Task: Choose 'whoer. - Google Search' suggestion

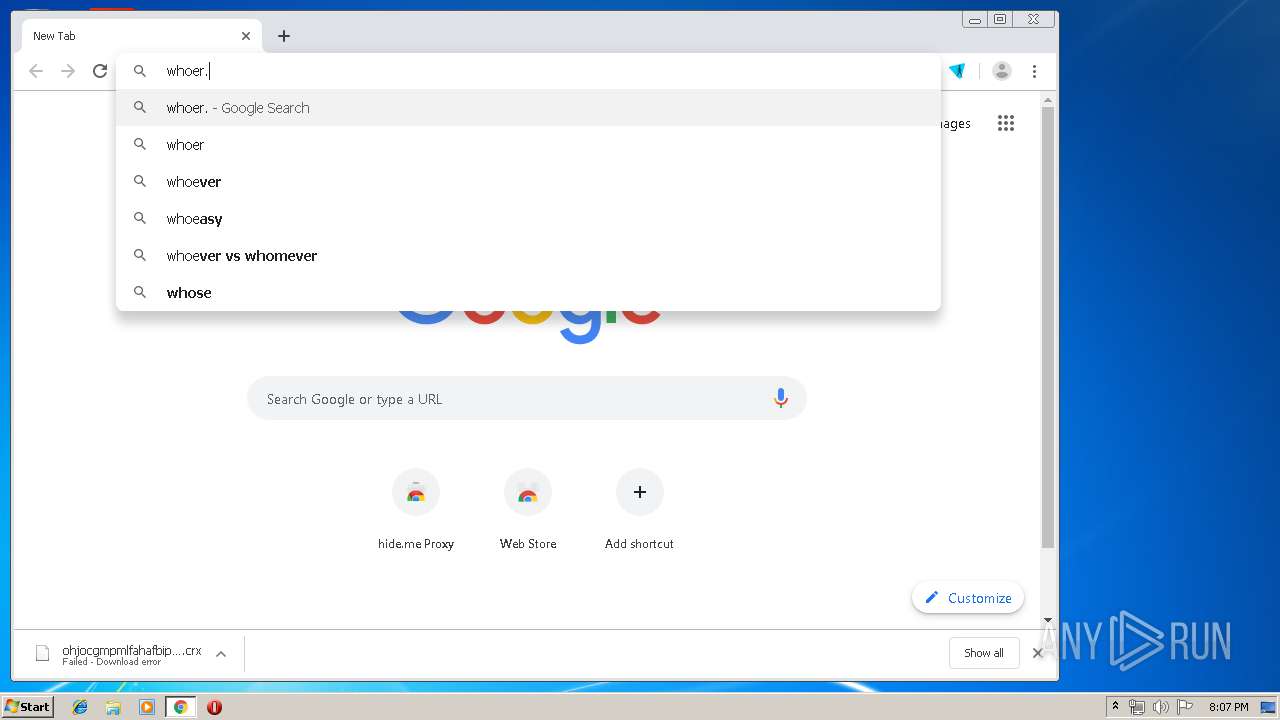Action: coord(528,108)
